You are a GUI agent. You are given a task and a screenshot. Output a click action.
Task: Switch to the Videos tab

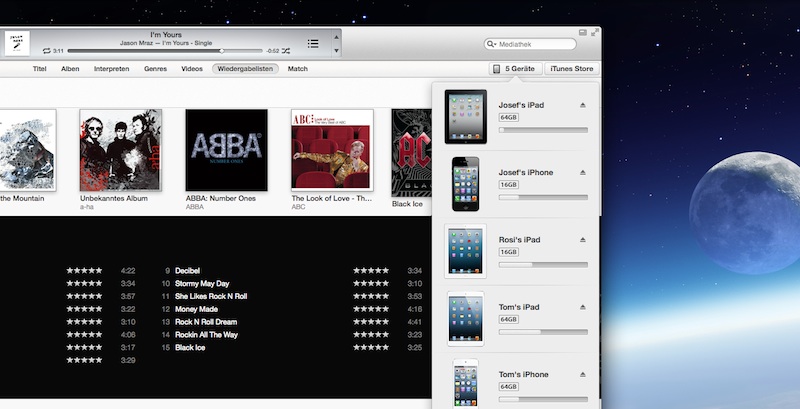192,69
